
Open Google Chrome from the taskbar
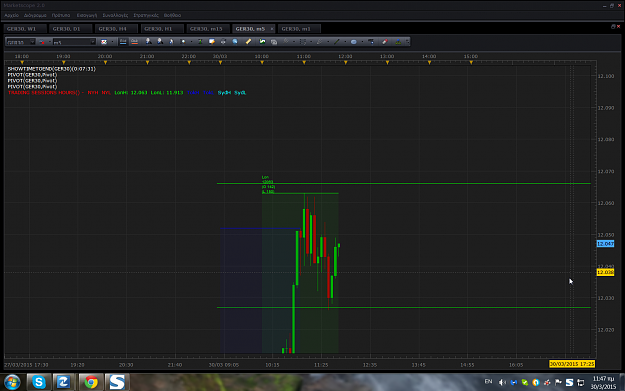(91, 382)
